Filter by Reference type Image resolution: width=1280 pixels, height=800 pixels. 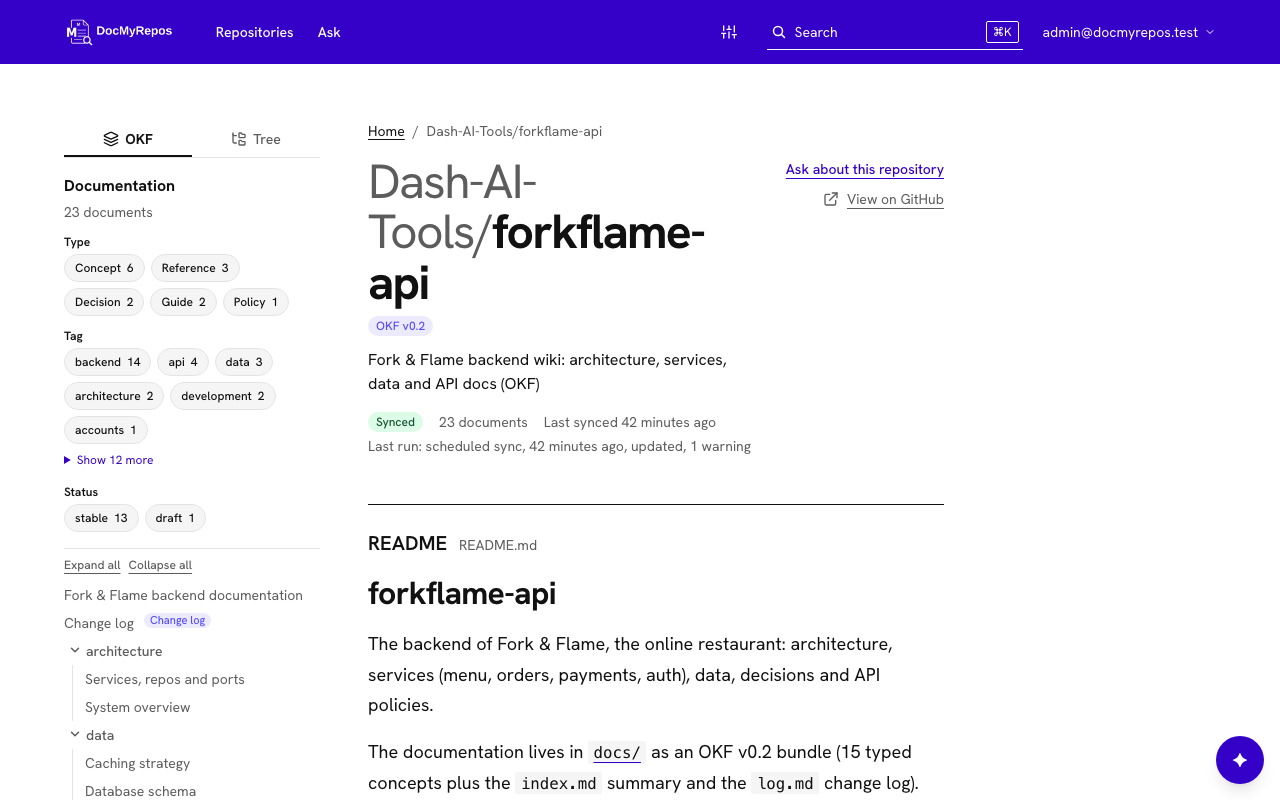(195, 268)
